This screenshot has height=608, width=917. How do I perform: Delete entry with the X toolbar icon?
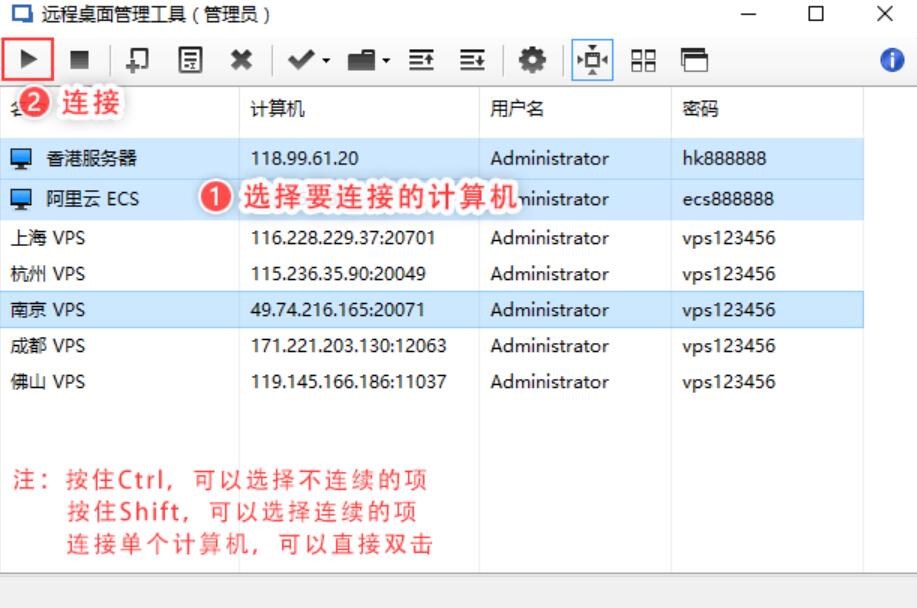click(x=241, y=60)
